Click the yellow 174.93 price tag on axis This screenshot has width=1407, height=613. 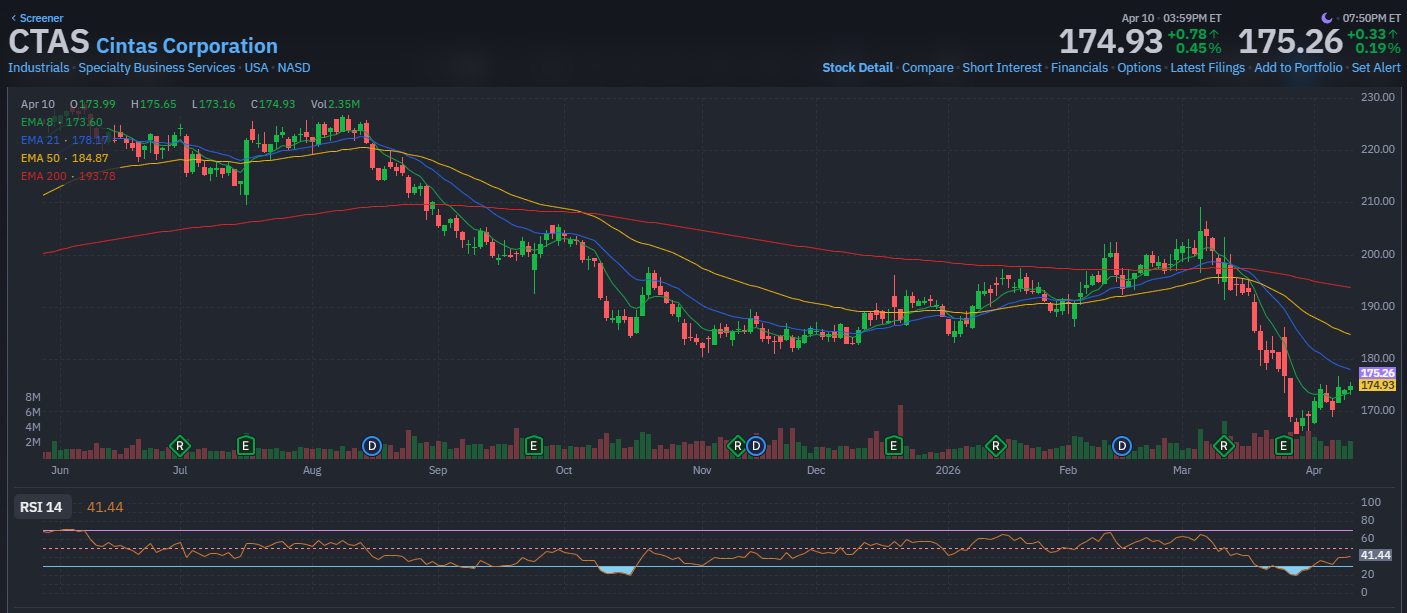pyautogui.click(x=1377, y=385)
